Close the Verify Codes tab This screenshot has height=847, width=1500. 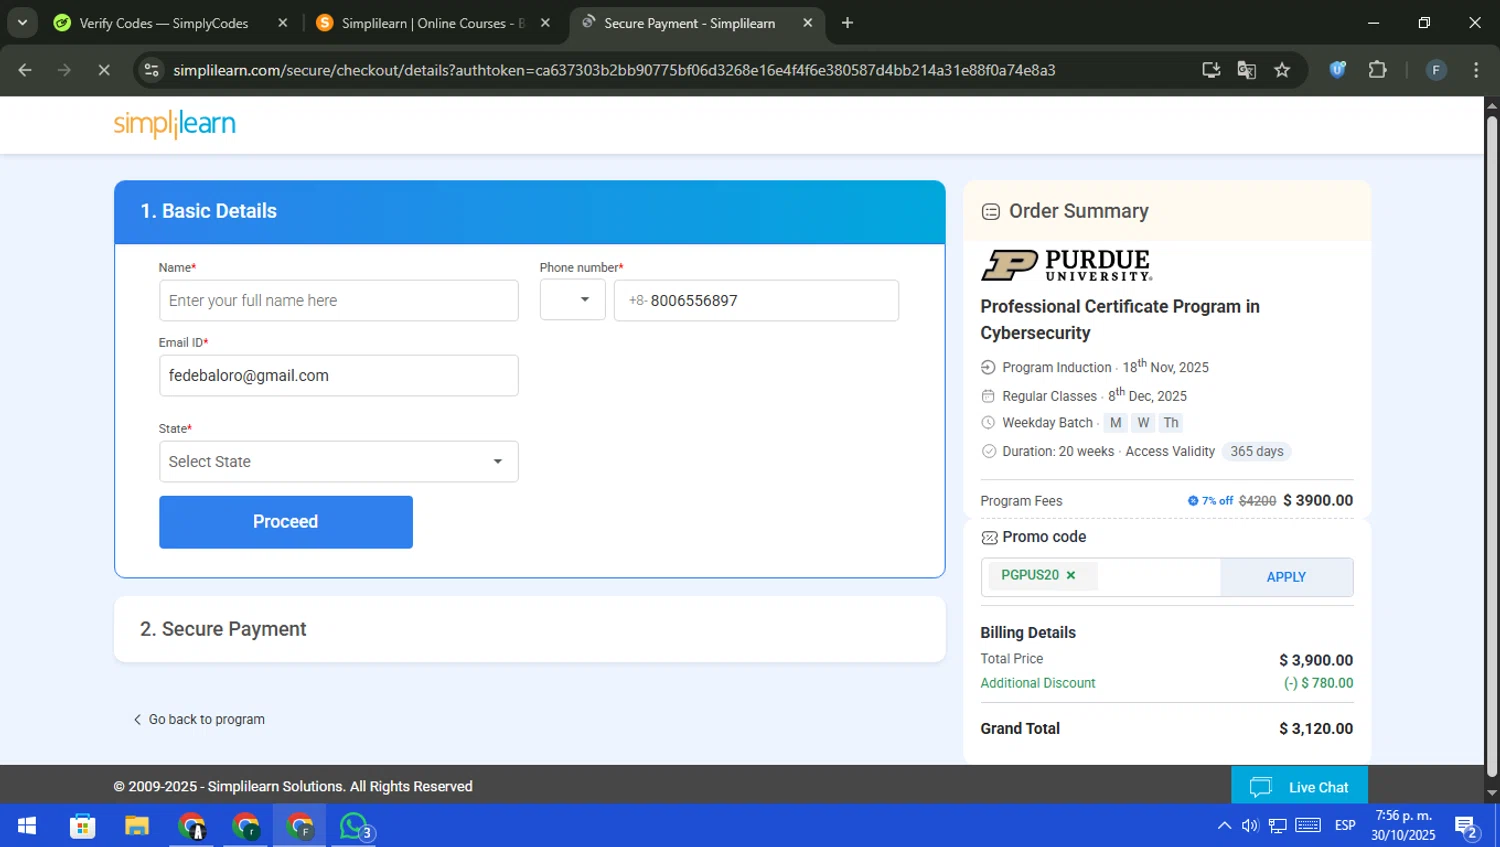point(283,23)
